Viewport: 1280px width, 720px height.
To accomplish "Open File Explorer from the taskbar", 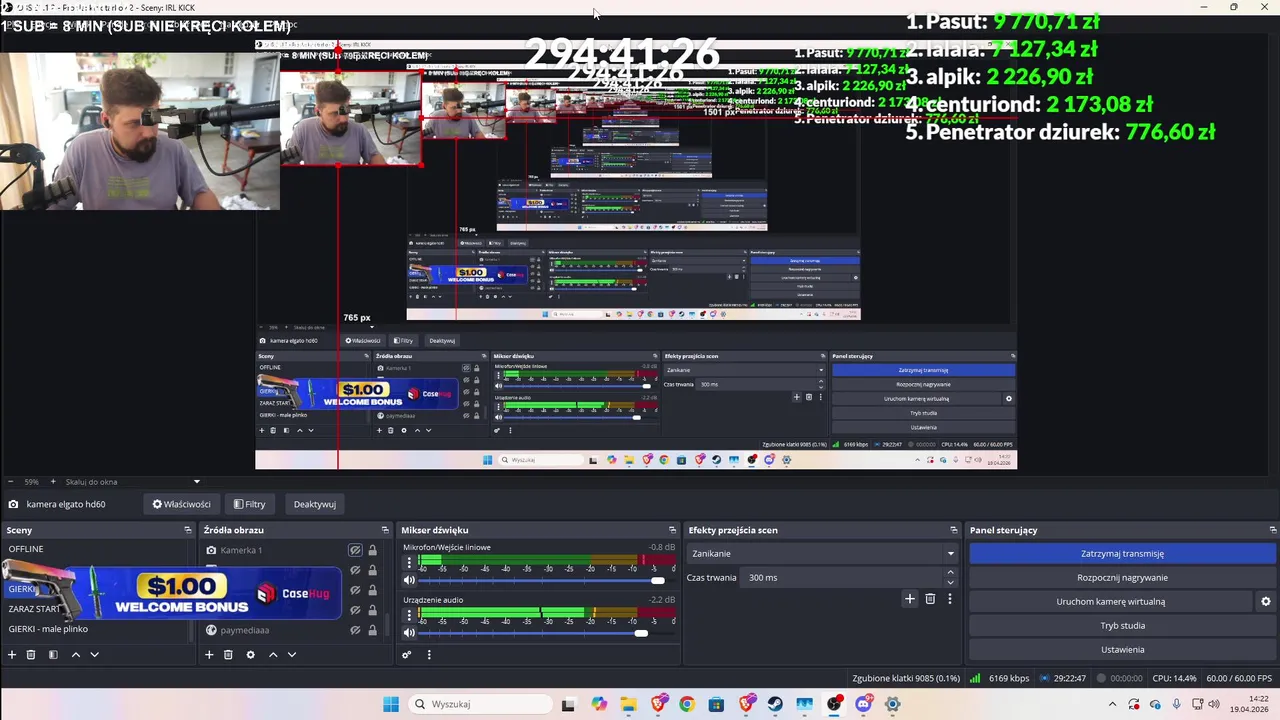I will (x=628, y=704).
